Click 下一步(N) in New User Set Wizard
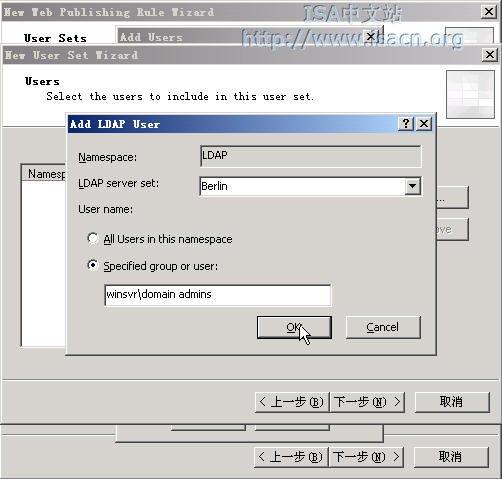 (x=367, y=402)
